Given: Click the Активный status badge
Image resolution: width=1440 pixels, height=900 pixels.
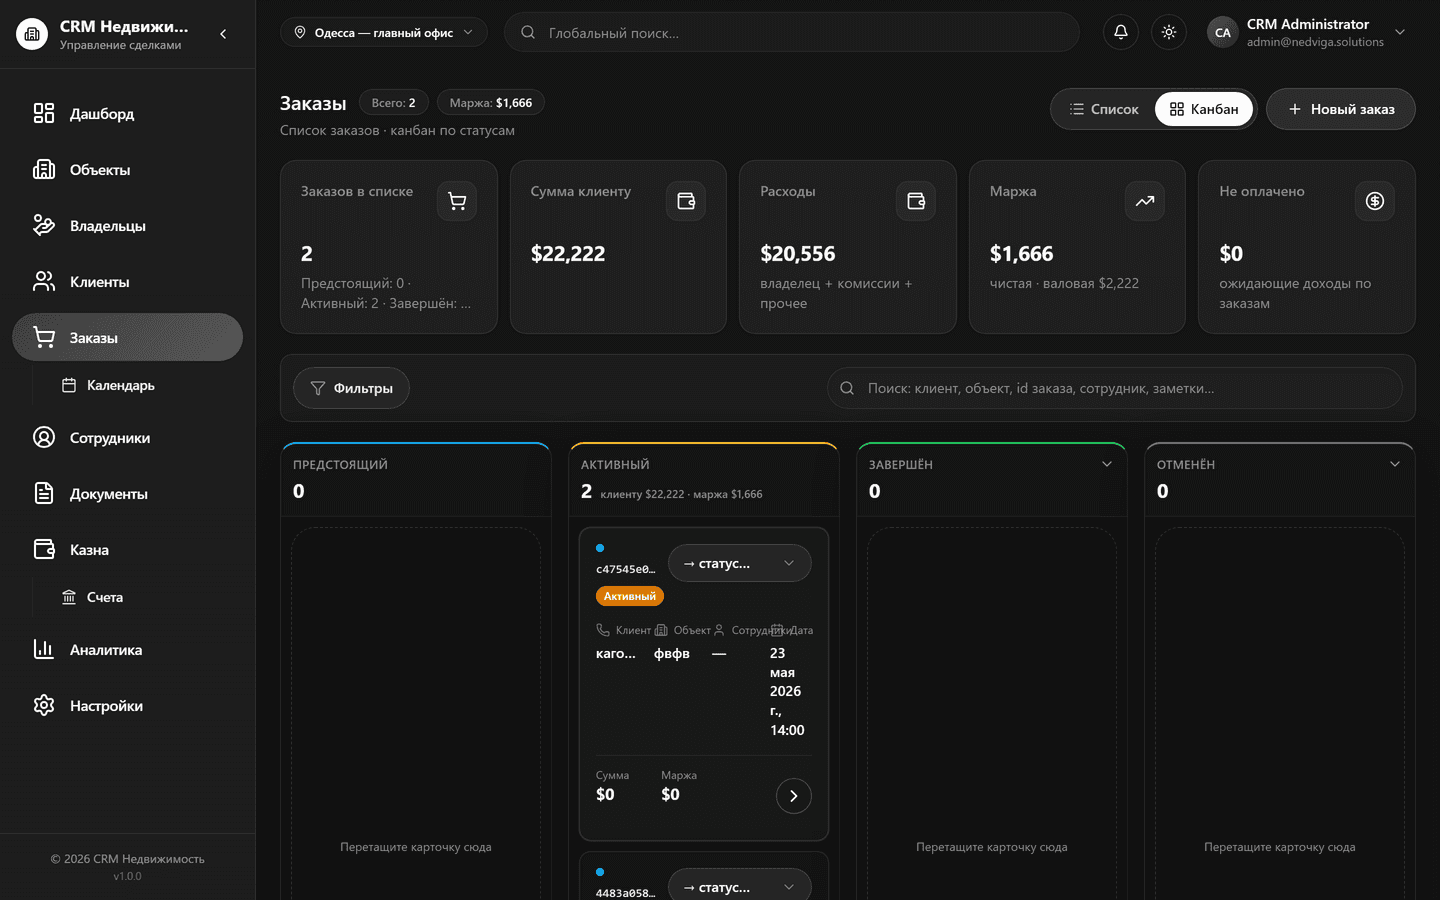Looking at the screenshot, I should [630, 596].
